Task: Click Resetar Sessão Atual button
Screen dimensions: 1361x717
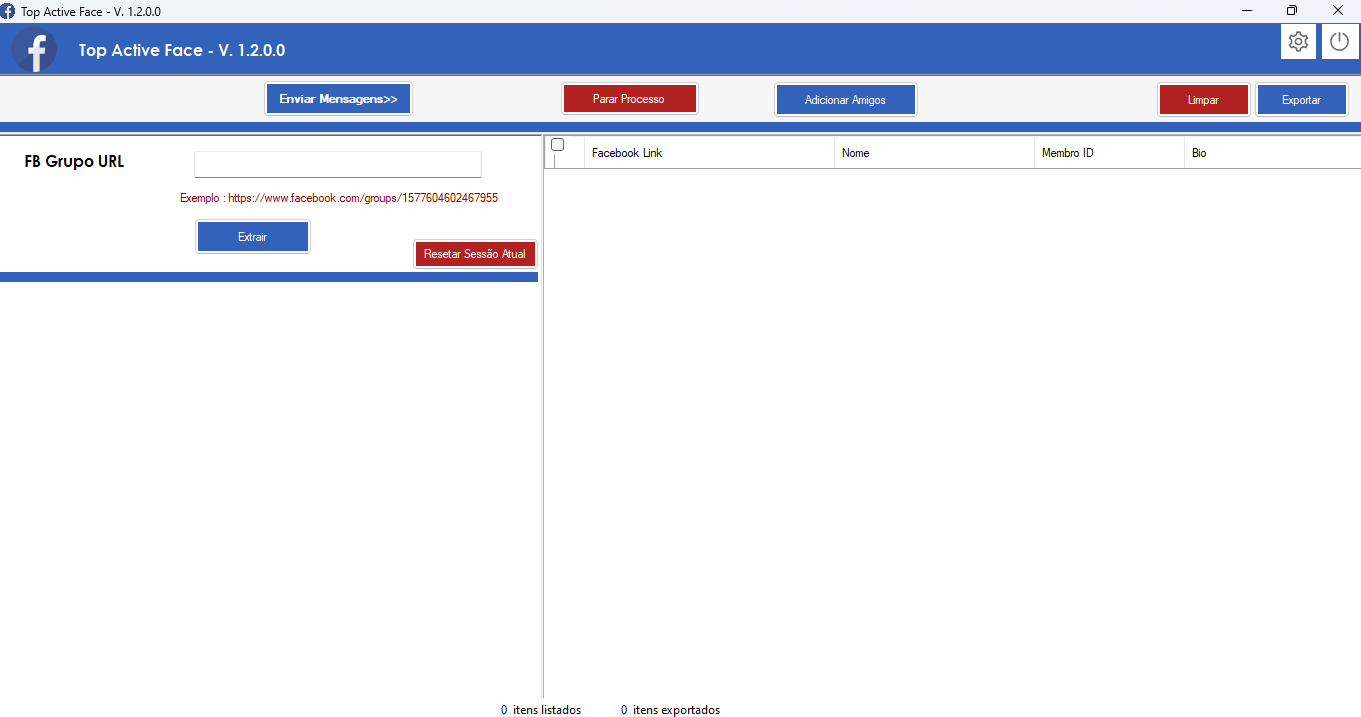Action: point(475,254)
